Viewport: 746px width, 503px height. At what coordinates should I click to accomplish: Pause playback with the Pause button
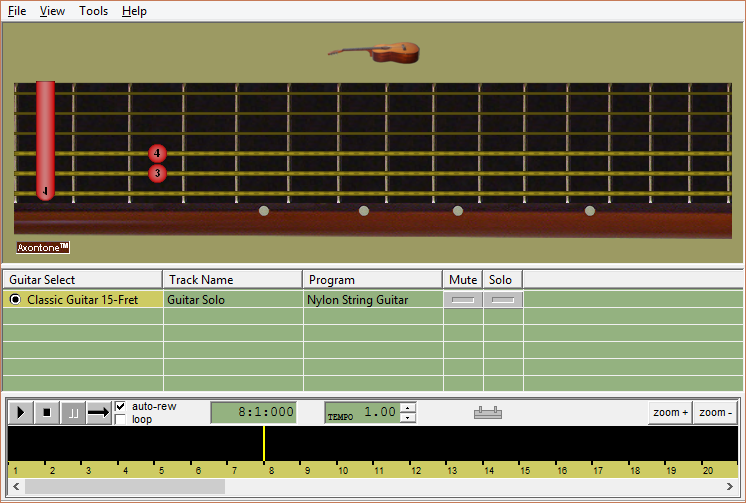point(73,412)
